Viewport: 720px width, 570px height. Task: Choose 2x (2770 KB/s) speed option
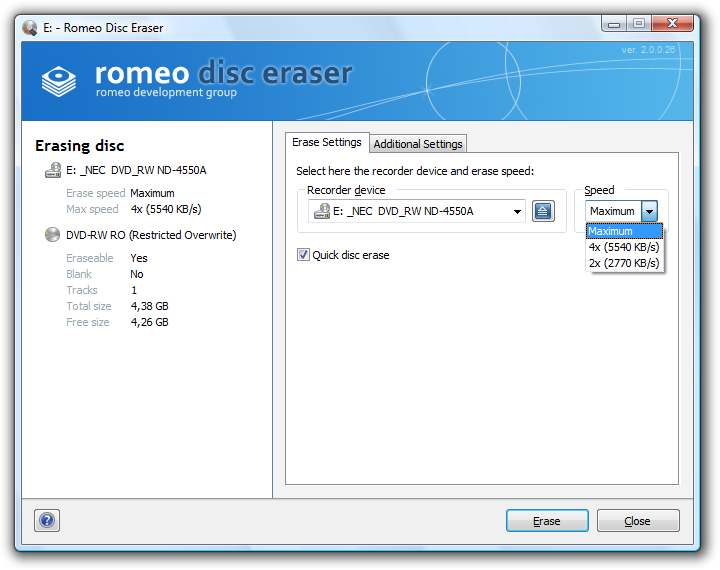tap(624, 263)
